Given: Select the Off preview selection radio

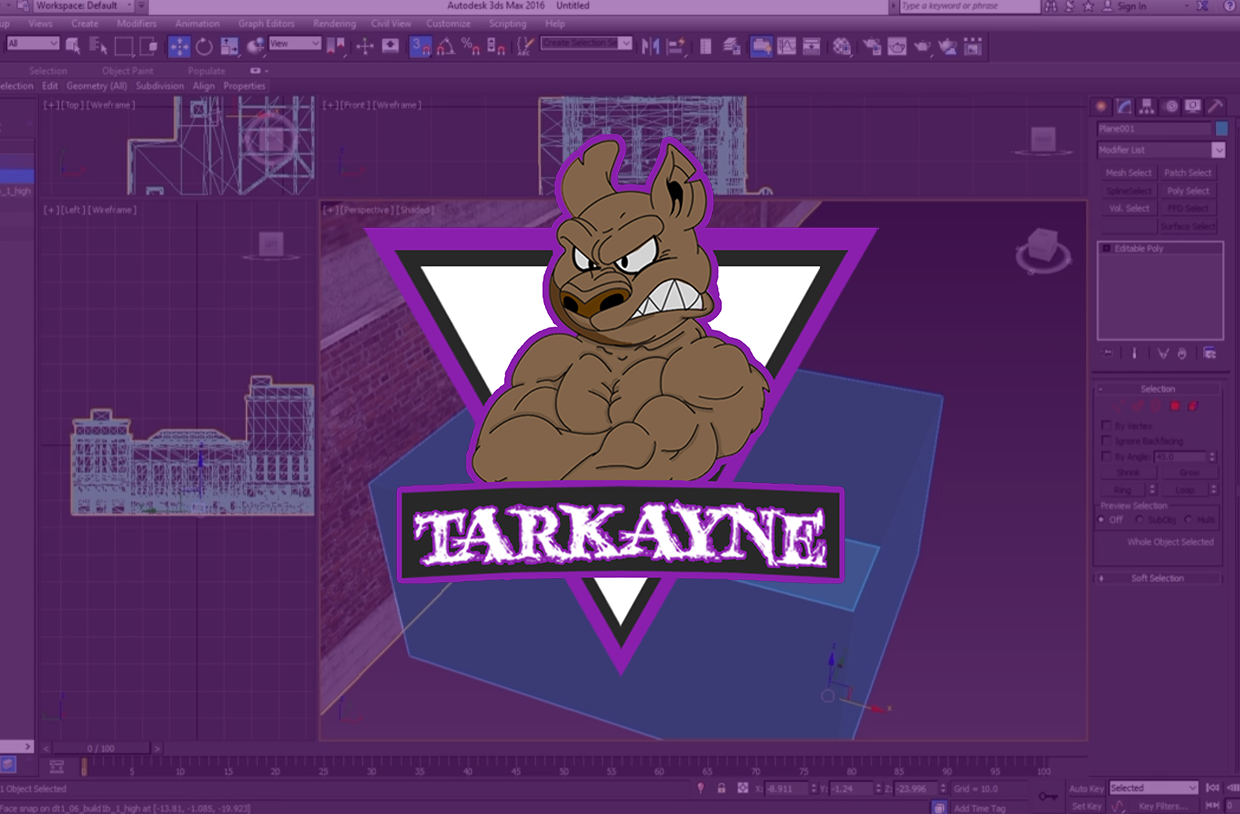Looking at the screenshot, I should 1102,520.
